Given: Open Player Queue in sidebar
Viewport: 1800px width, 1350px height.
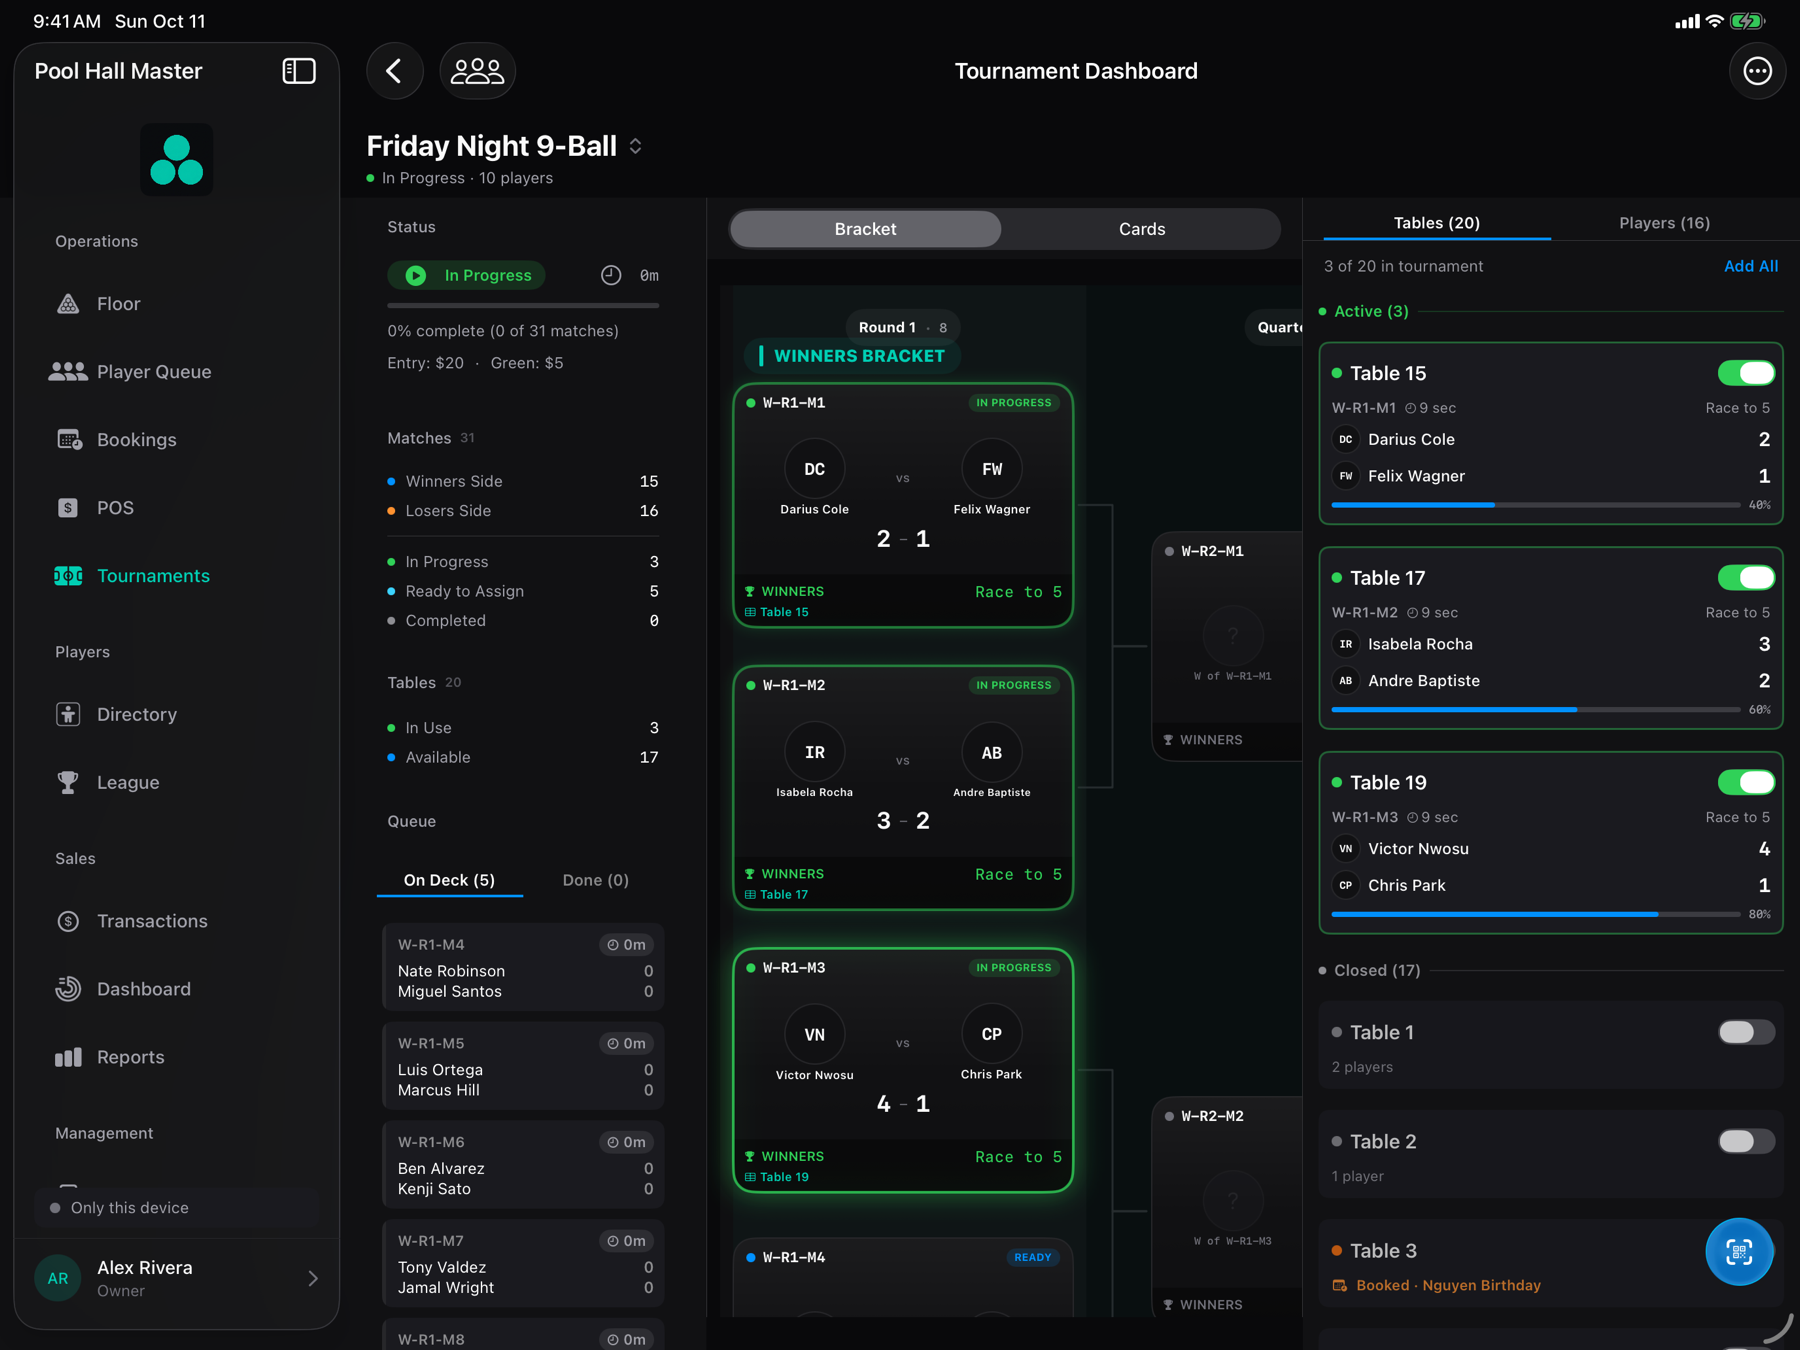Looking at the screenshot, I should [x=177, y=372].
